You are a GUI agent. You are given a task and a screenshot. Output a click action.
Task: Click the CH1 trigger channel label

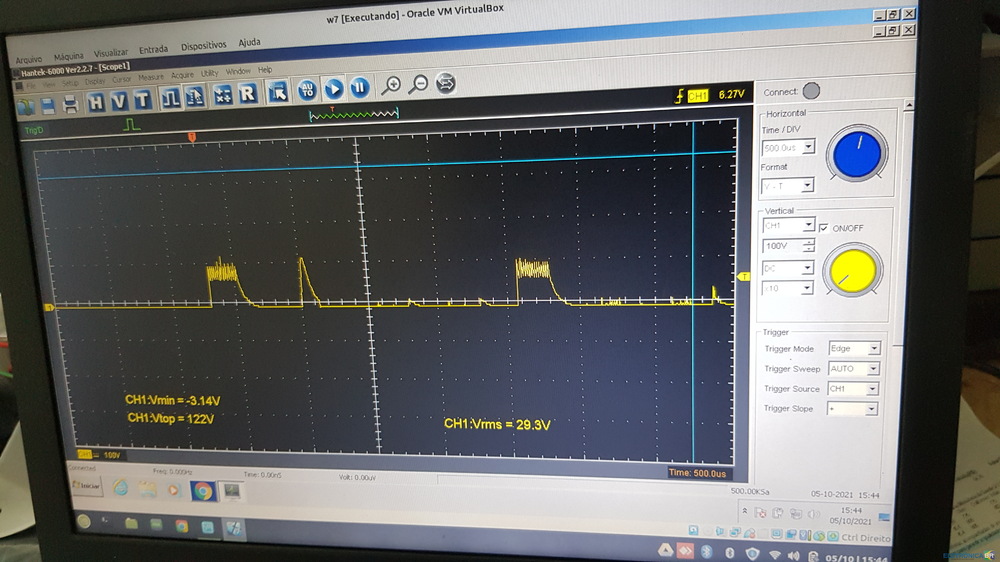(x=698, y=96)
